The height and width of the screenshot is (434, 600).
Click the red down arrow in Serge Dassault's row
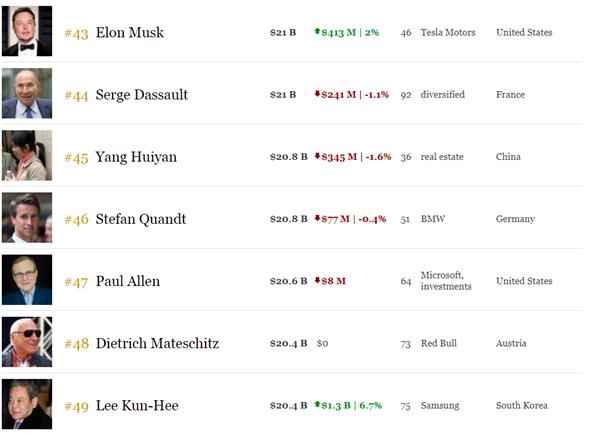pos(317,94)
